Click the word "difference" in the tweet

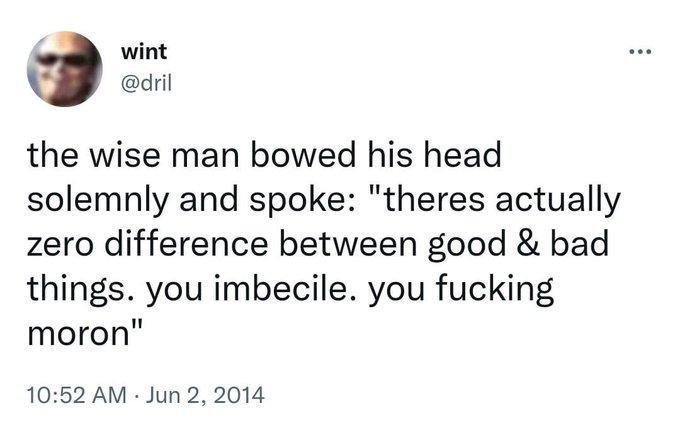(186, 243)
